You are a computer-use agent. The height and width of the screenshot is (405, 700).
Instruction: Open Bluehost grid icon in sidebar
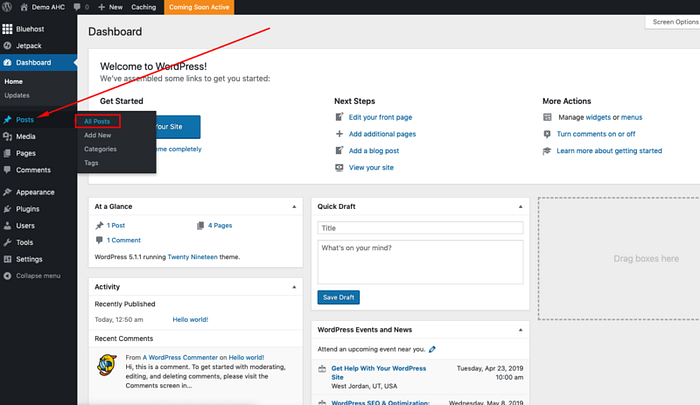[x=7, y=29]
